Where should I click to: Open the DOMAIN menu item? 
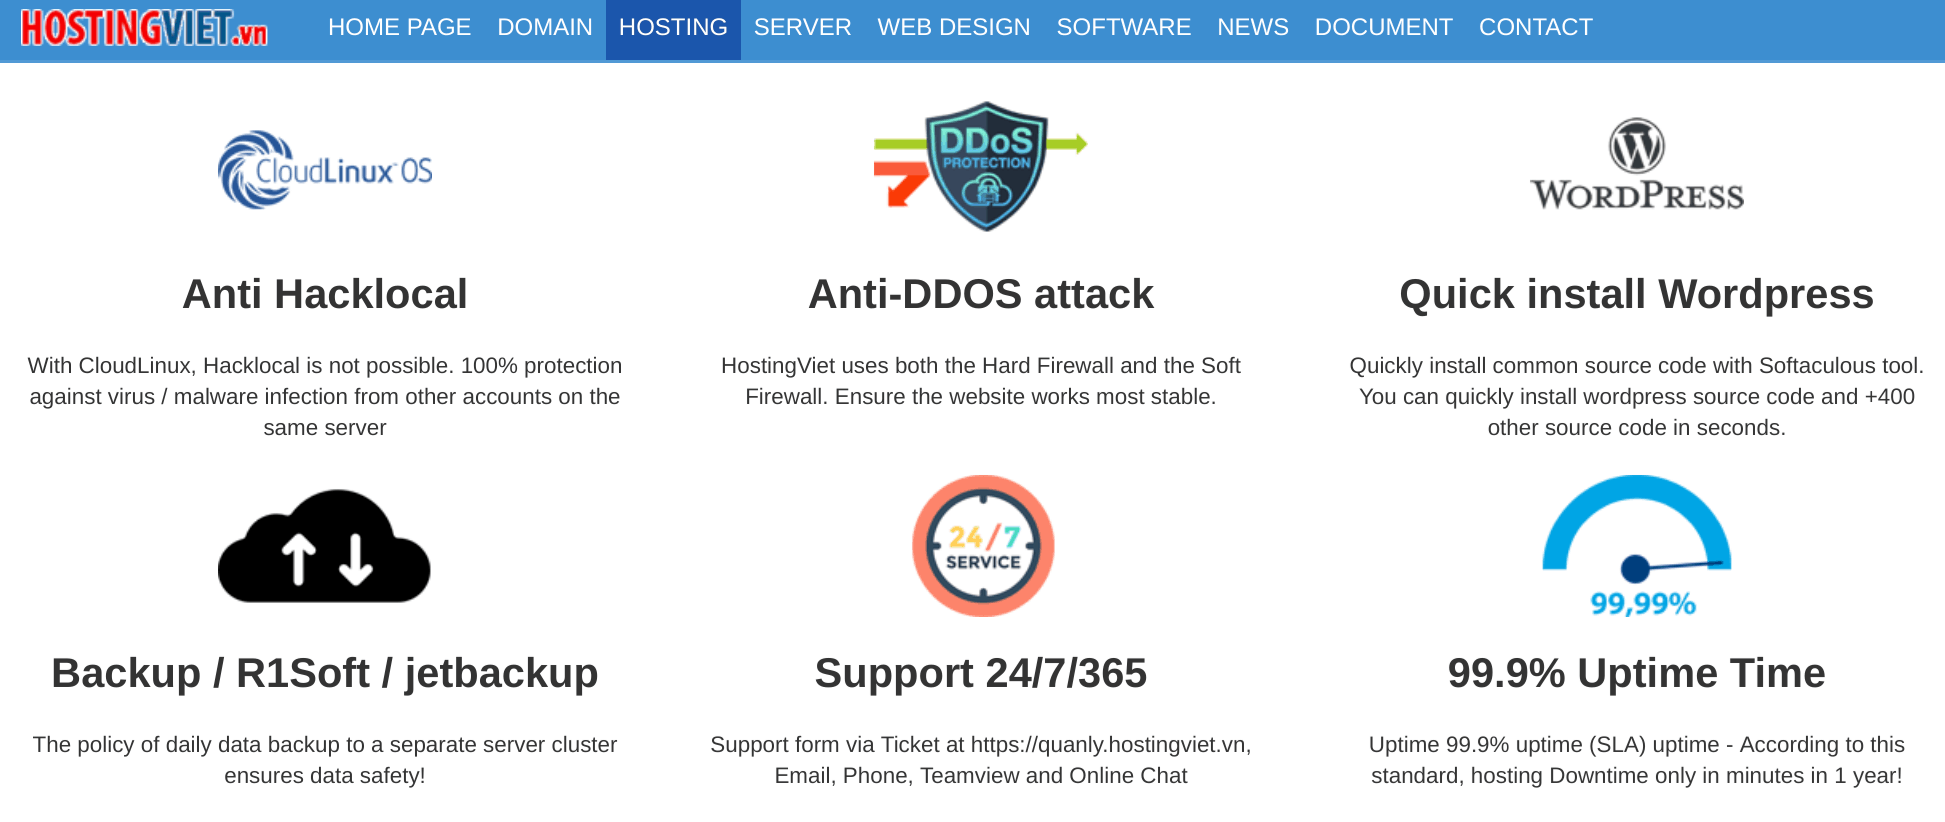[x=545, y=28]
